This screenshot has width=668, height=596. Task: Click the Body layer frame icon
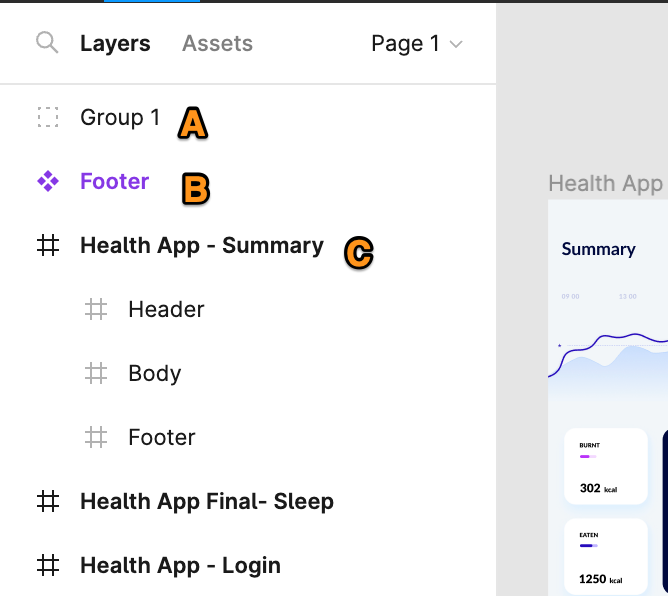coord(96,373)
